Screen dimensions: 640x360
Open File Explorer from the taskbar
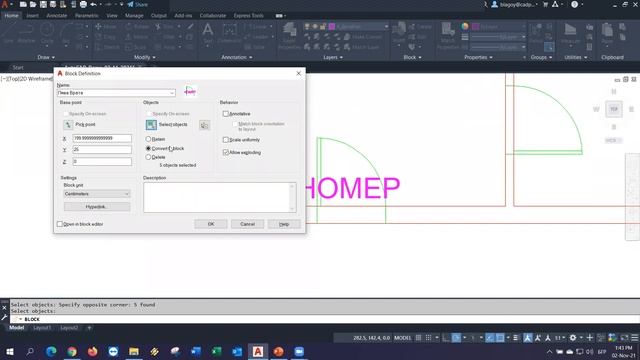point(134,351)
